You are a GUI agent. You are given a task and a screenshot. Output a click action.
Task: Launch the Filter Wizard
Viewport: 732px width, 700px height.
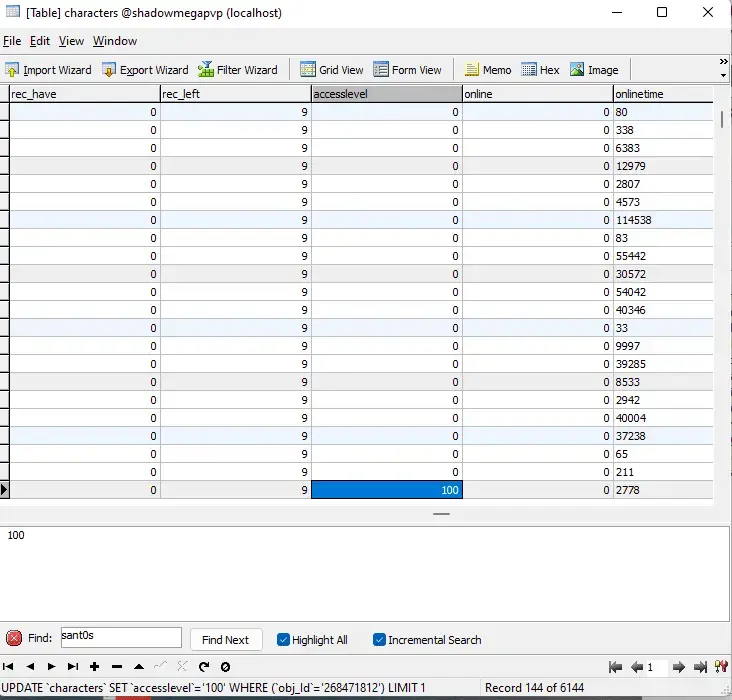click(x=238, y=70)
